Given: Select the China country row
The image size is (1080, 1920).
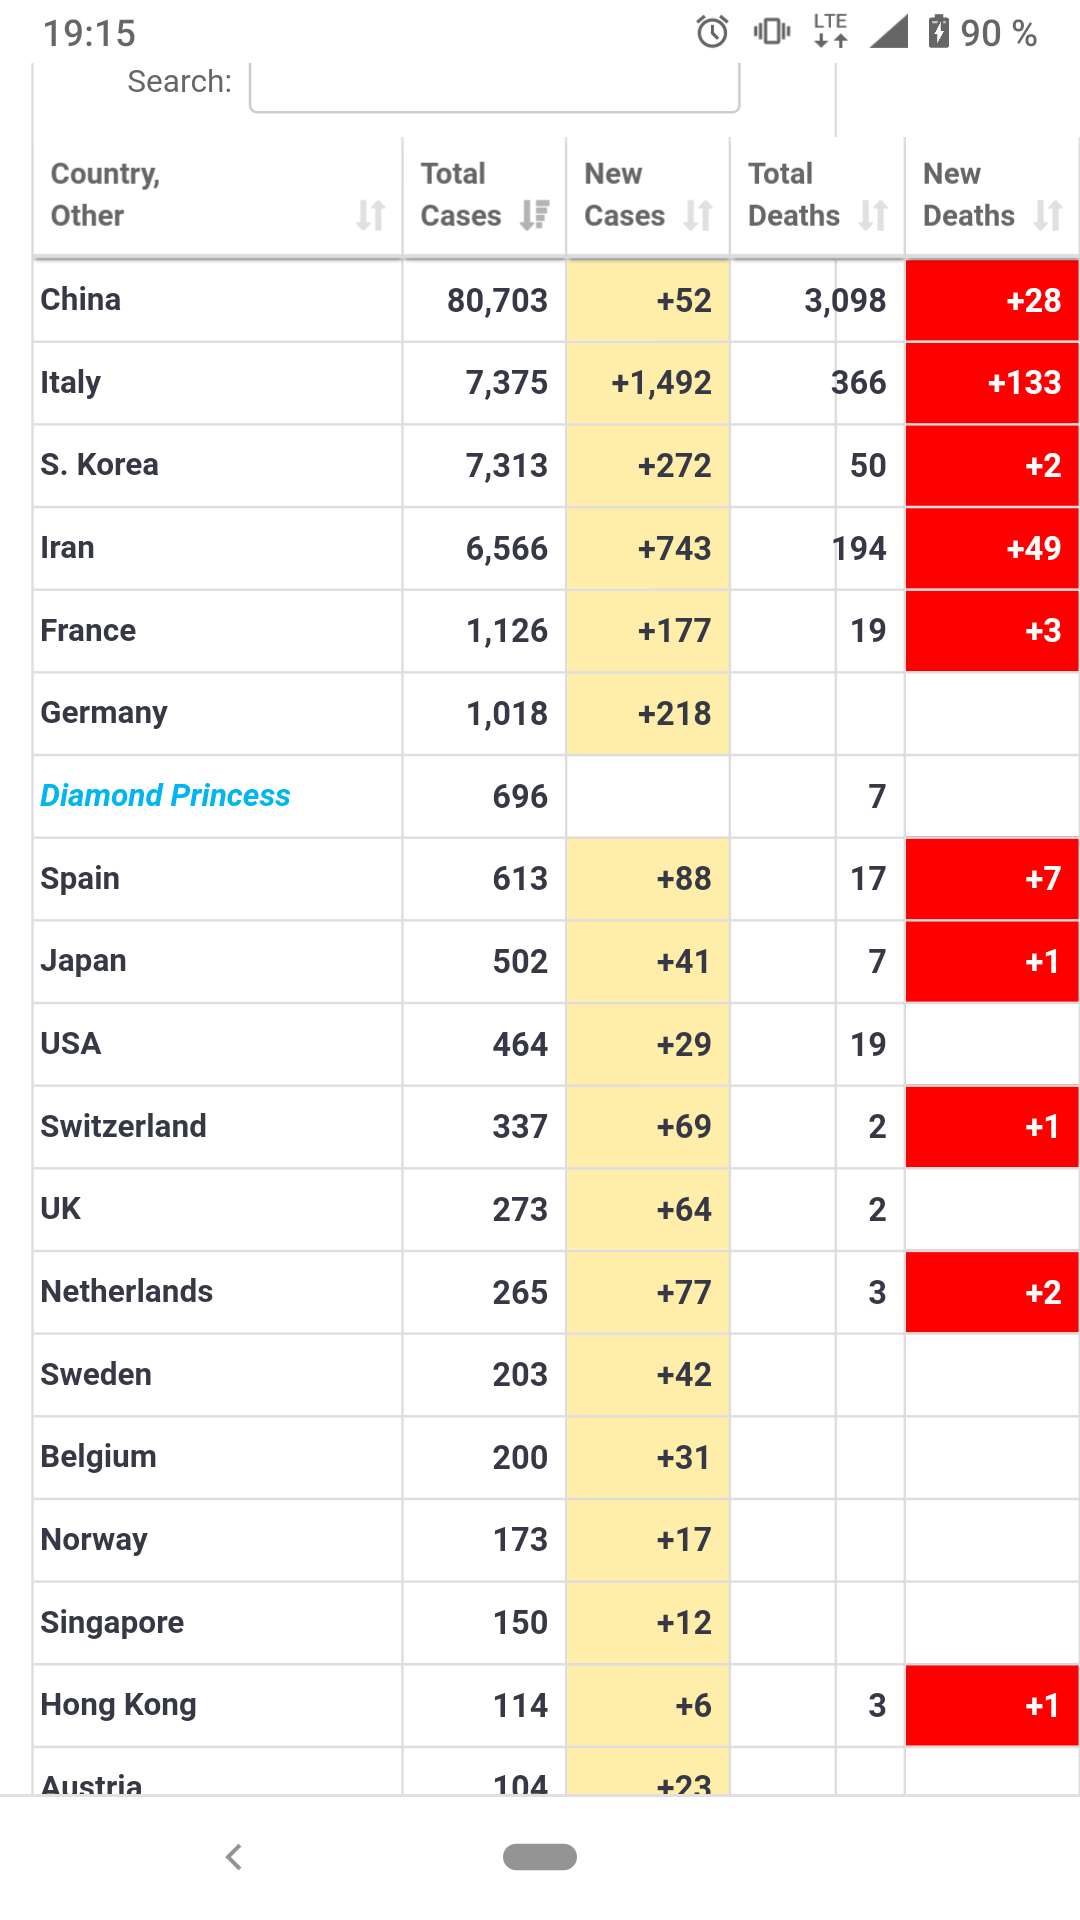Looking at the screenshot, I should click(81, 300).
